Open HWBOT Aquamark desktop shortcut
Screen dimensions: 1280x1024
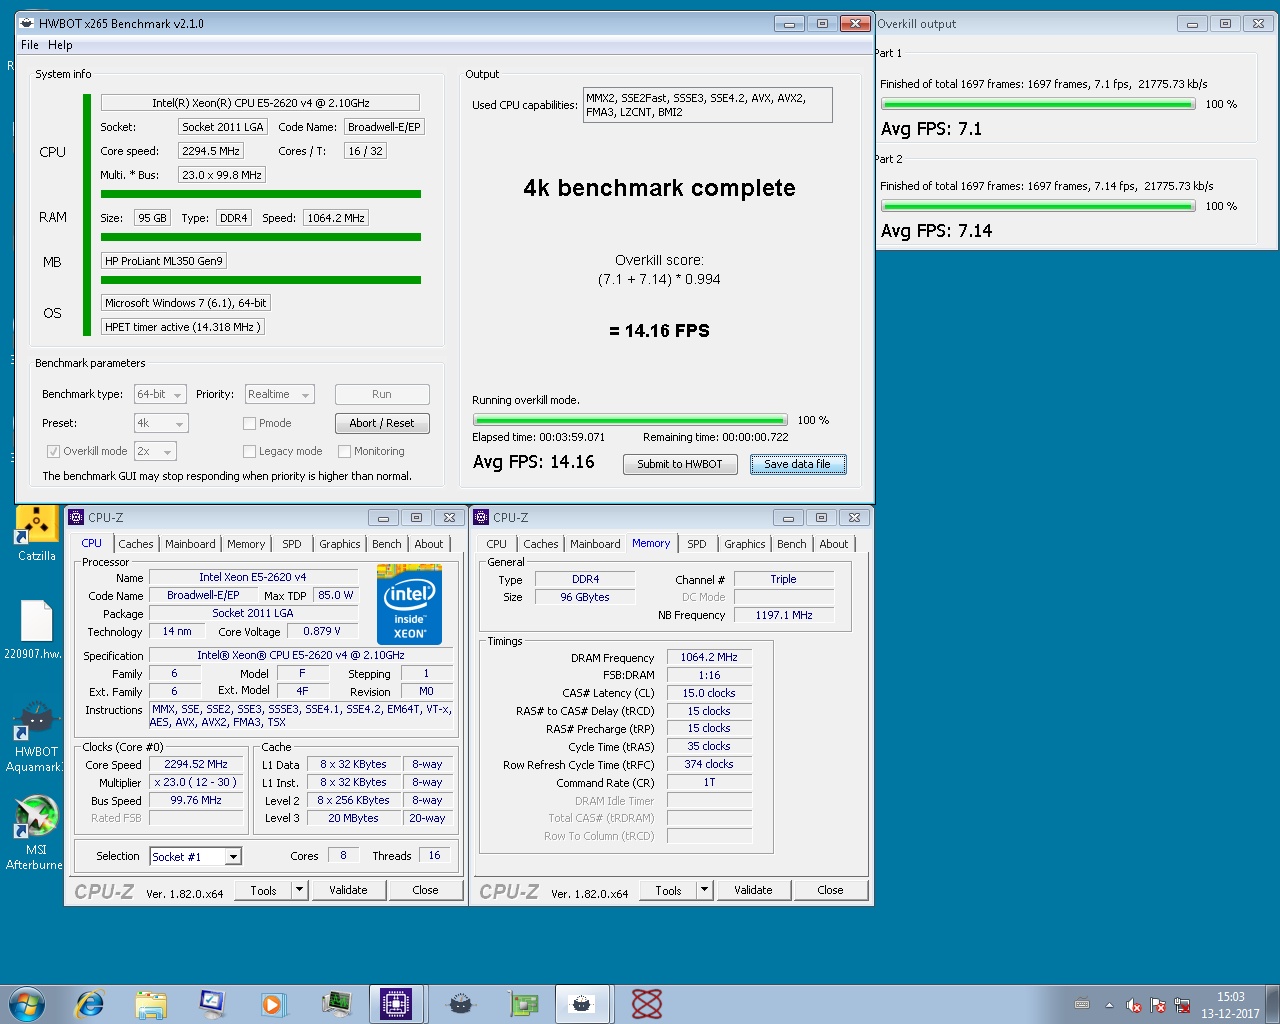point(36,737)
